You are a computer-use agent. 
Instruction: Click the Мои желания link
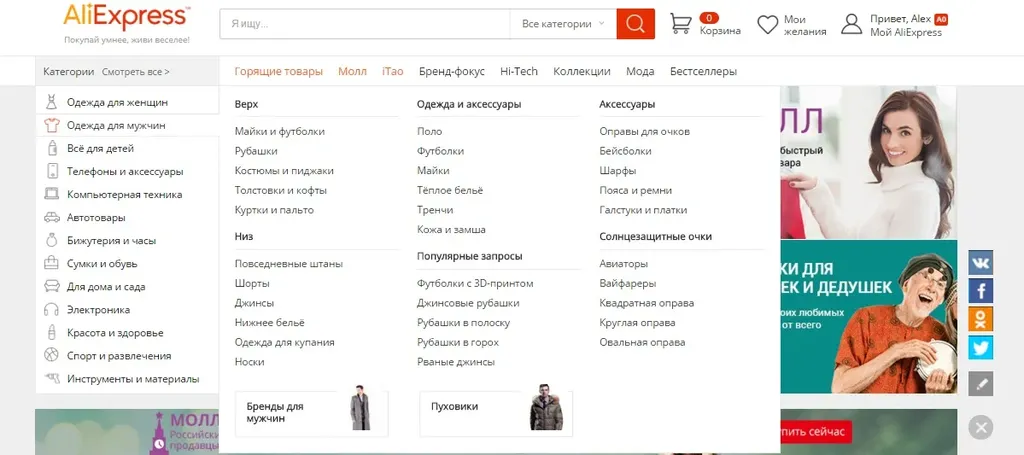805,25
